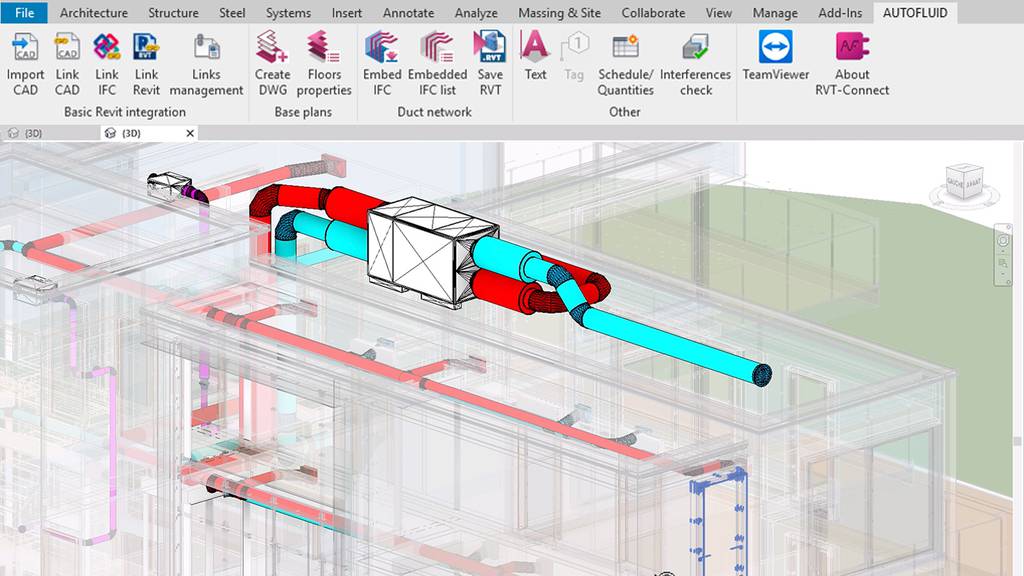Click the Import CAD tool
Screen dimensions: 1024x576
(25, 64)
